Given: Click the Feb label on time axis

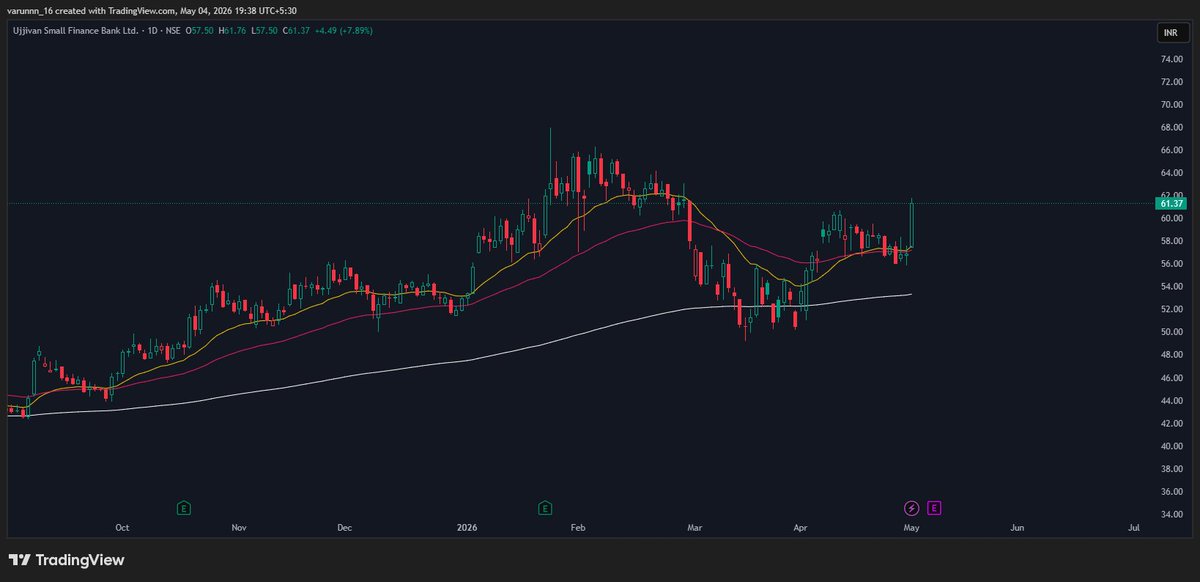Looking at the screenshot, I should click(580, 527).
